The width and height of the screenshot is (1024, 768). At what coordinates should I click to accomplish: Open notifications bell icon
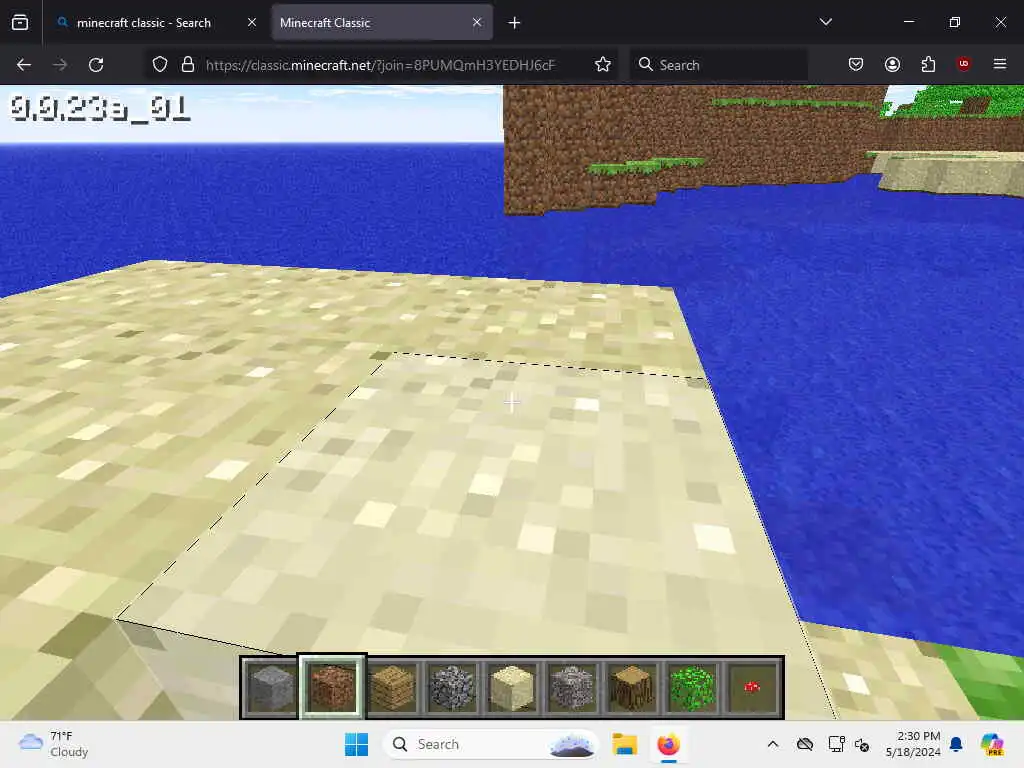pos(956,744)
